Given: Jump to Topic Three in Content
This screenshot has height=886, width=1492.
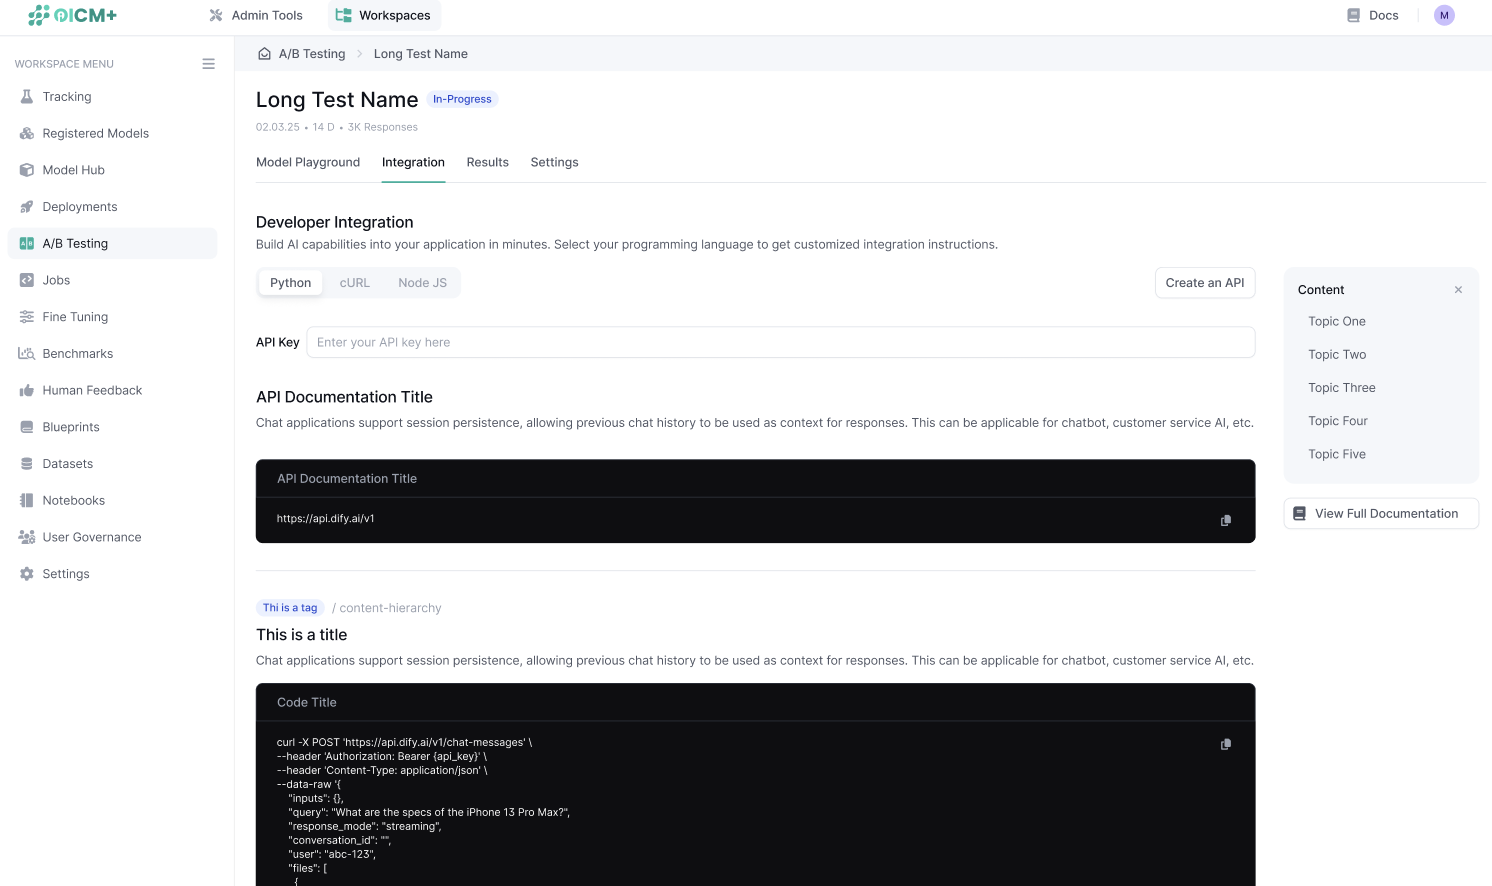Looking at the screenshot, I should pyautogui.click(x=1341, y=388).
